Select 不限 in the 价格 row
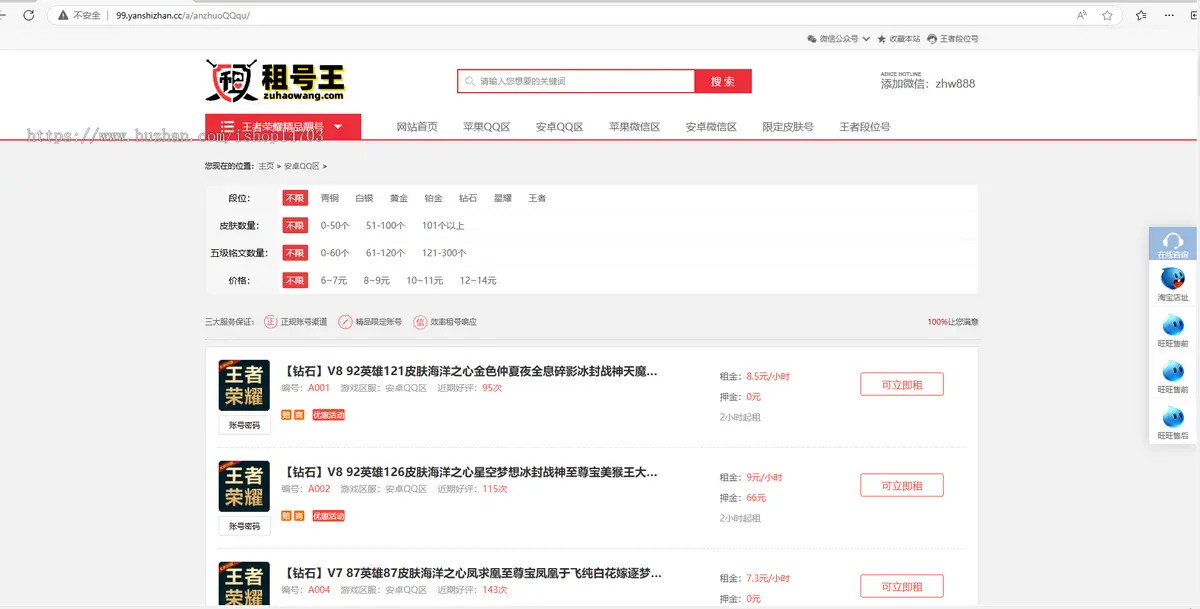The height and width of the screenshot is (609, 1200). point(295,280)
